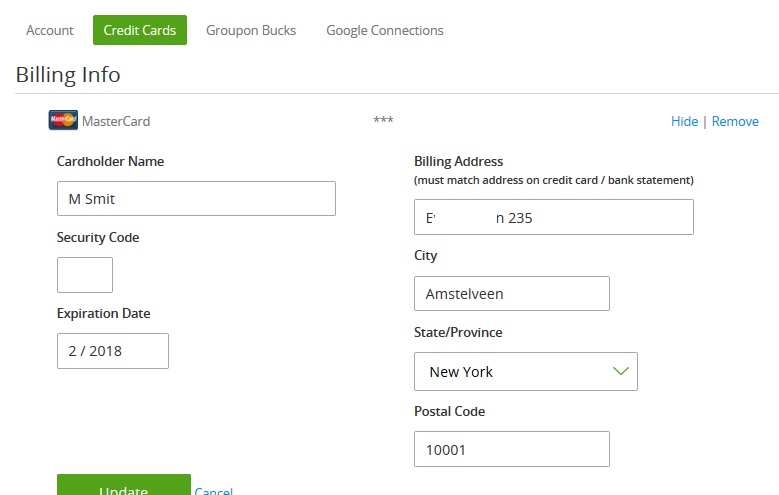Image resolution: width=779 pixels, height=495 pixels.
Task: Select the City field containing Amstelveen
Action: click(511, 294)
